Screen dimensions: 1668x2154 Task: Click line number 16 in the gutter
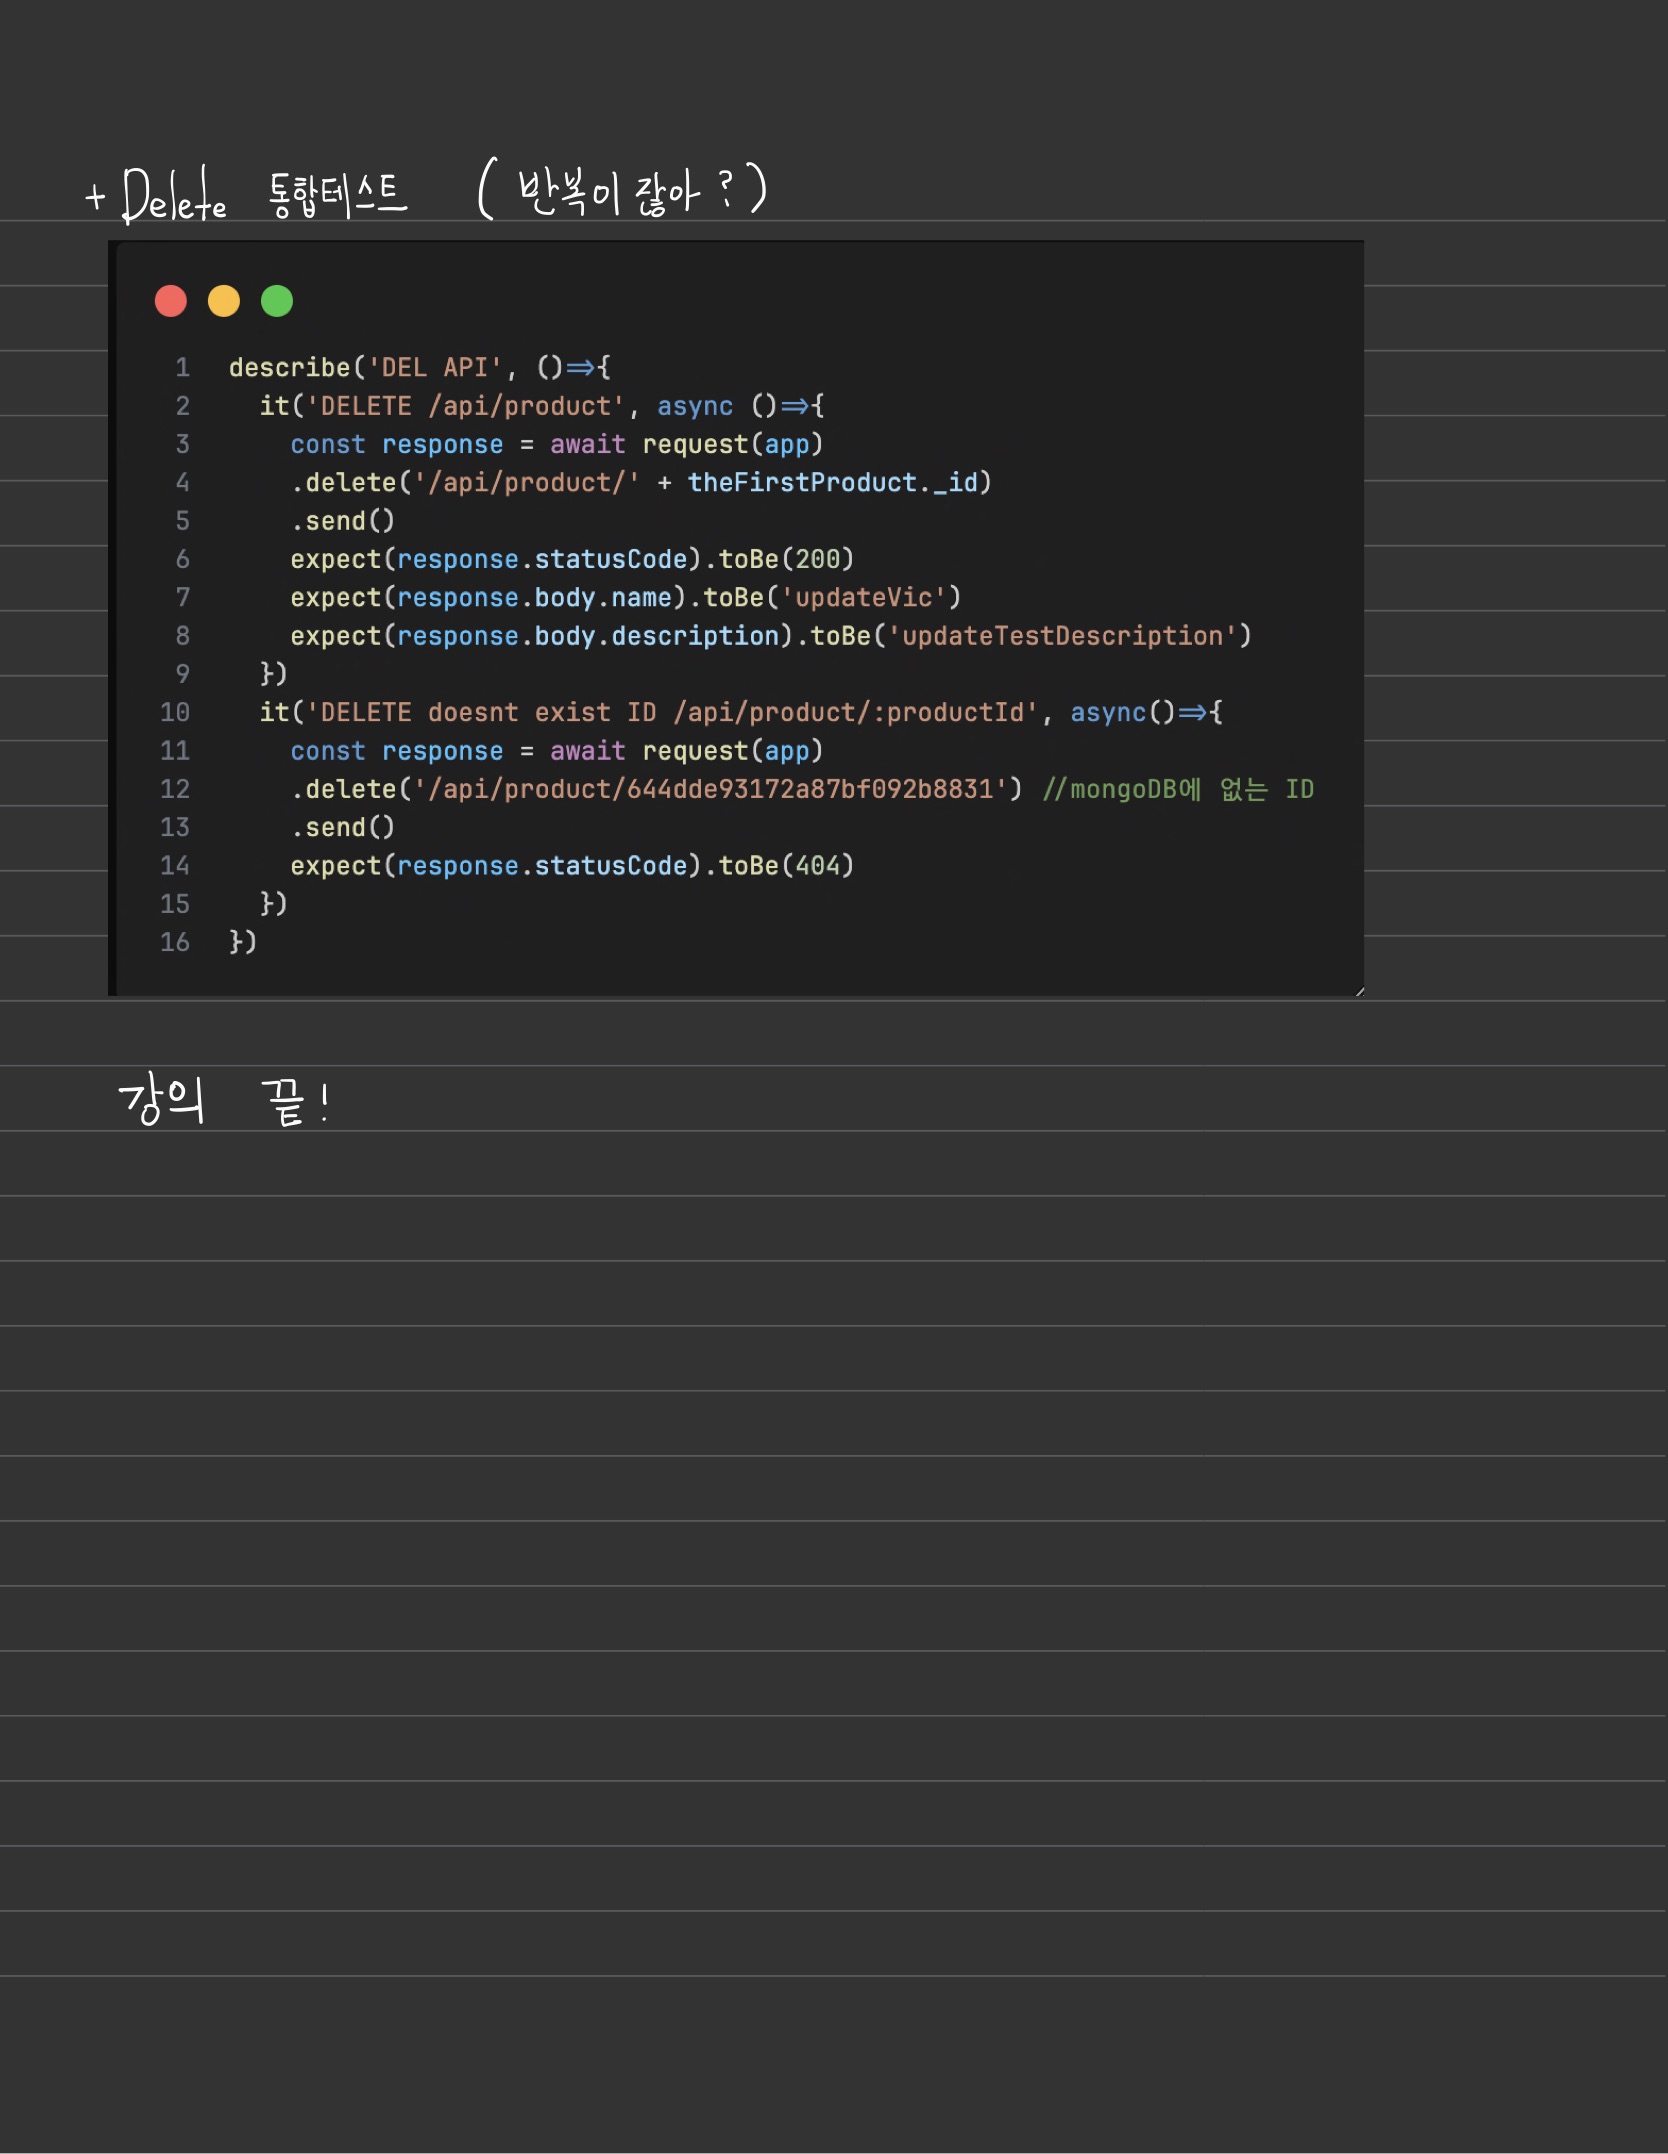point(175,942)
